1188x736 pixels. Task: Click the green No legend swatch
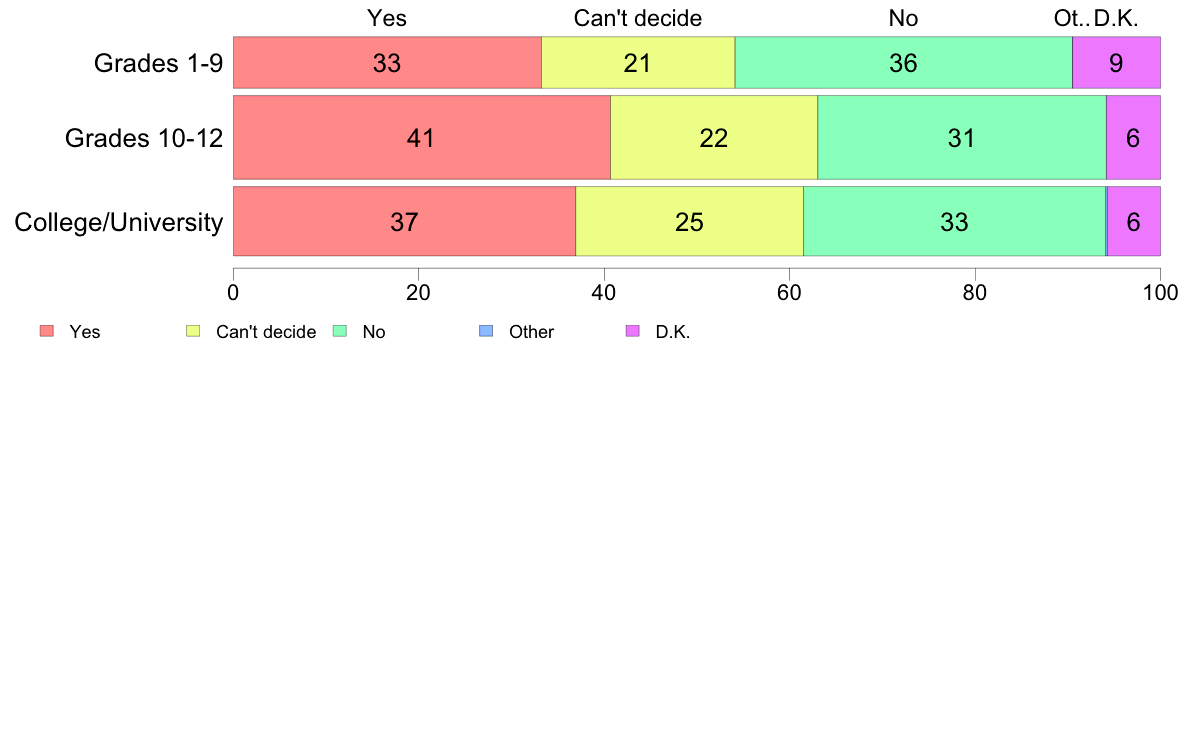(x=339, y=331)
